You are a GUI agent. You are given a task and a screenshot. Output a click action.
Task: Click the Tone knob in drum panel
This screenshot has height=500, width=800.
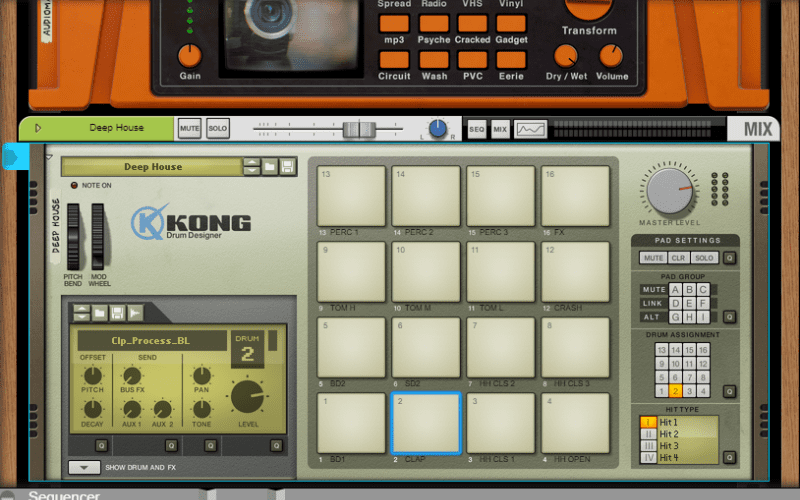(202, 409)
